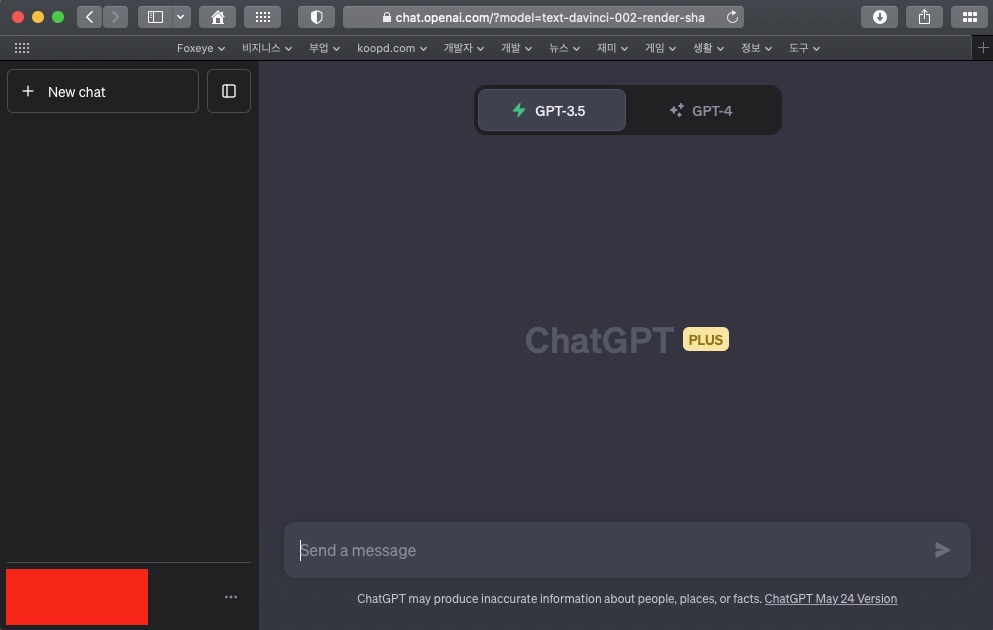The image size is (993, 630).
Task: Expand the 비지니스 bookmarks folder
Action: (x=267, y=48)
